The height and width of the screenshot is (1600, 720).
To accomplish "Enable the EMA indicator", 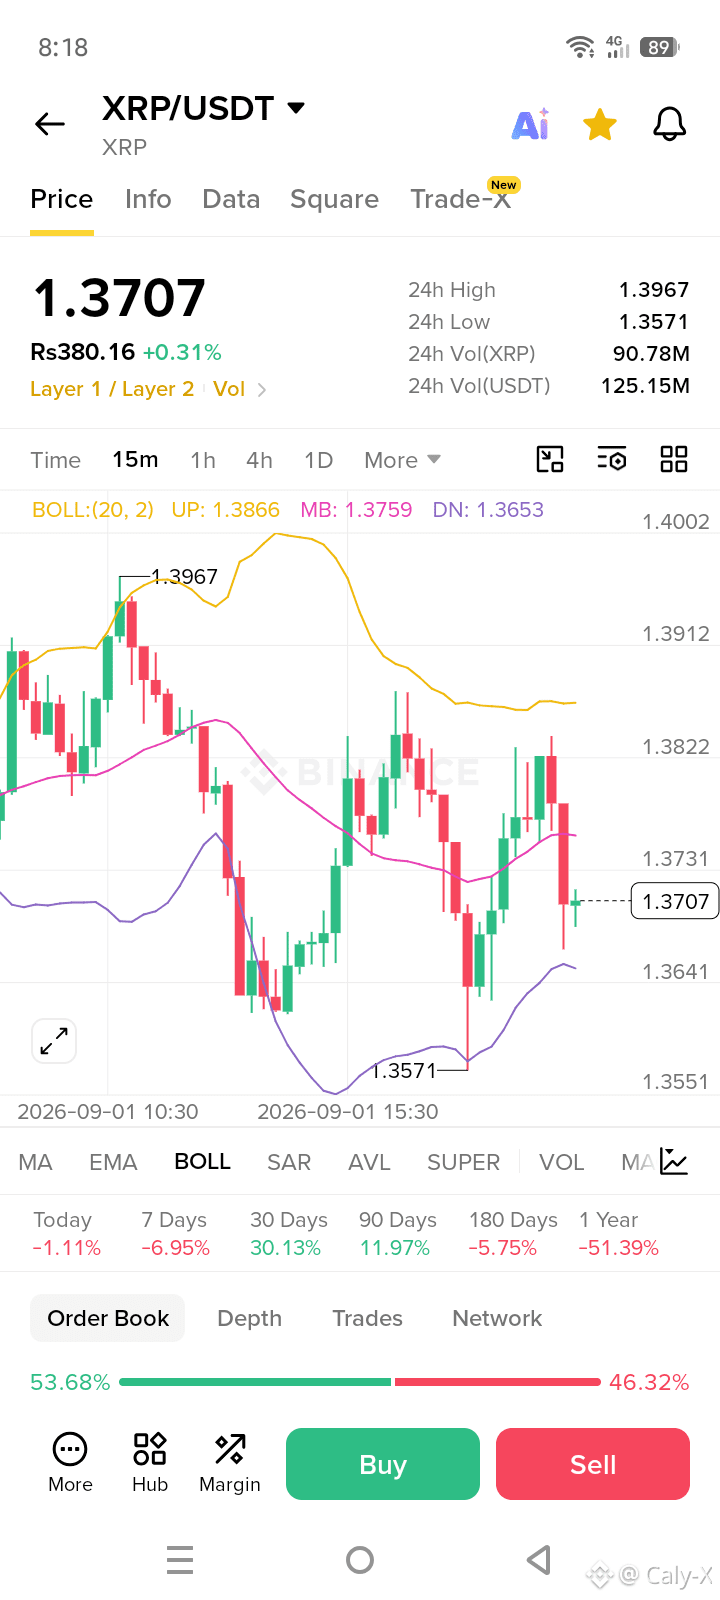I will point(113,1162).
